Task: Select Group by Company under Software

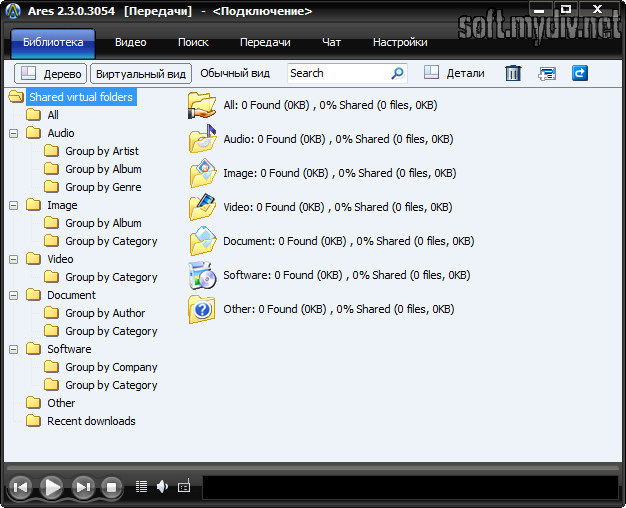Action: tap(111, 367)
